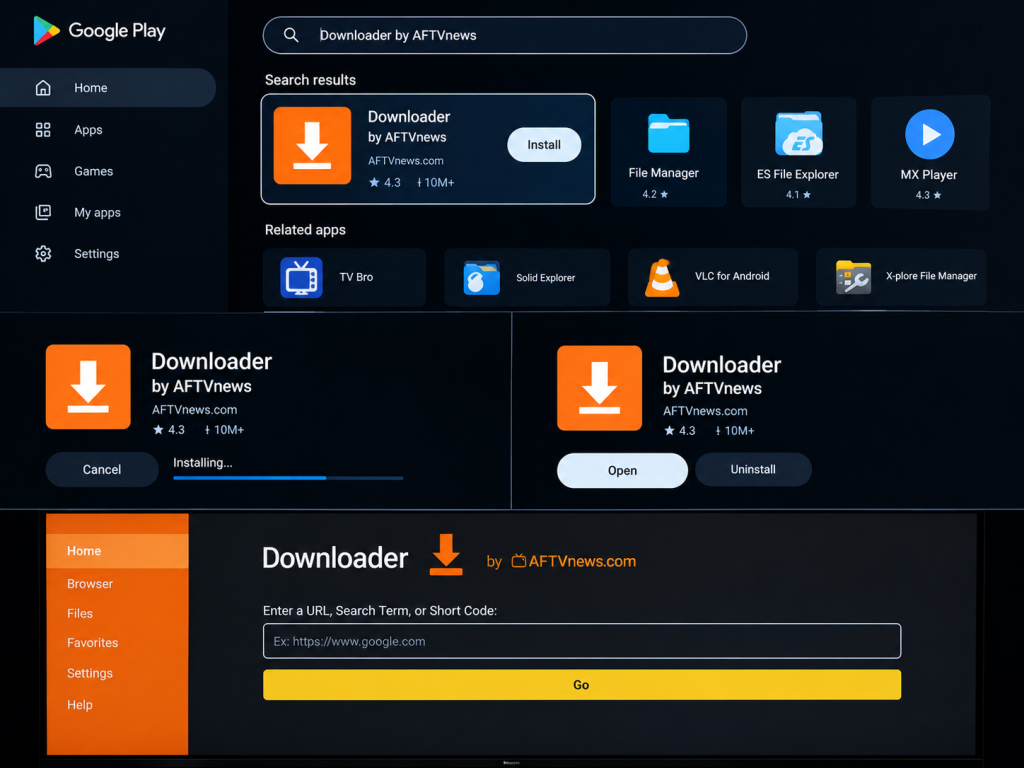Select the TV Bro label
1024x768 pixels.
356,277
